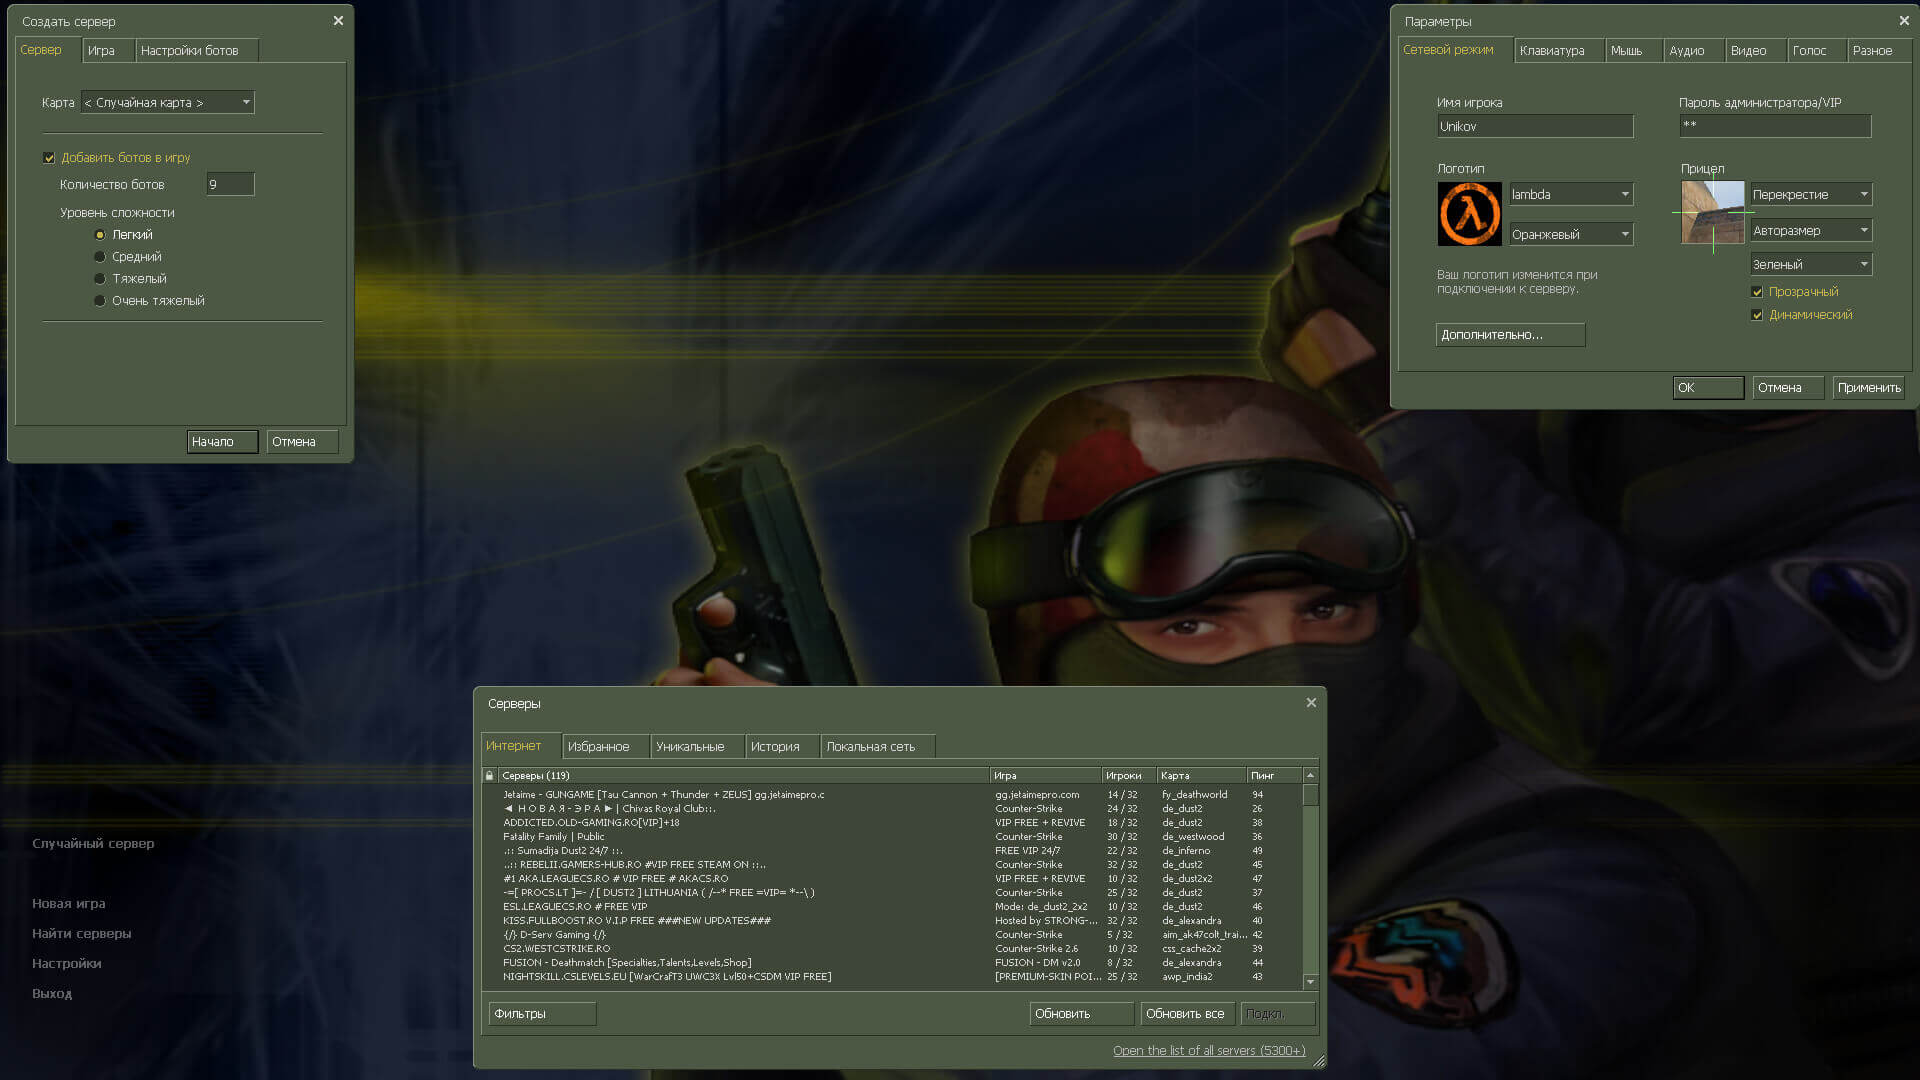1920x1080 pixels.
Task: Select Средний difficulty radio button
Action: pyautogui.click(x=100, y=257)
